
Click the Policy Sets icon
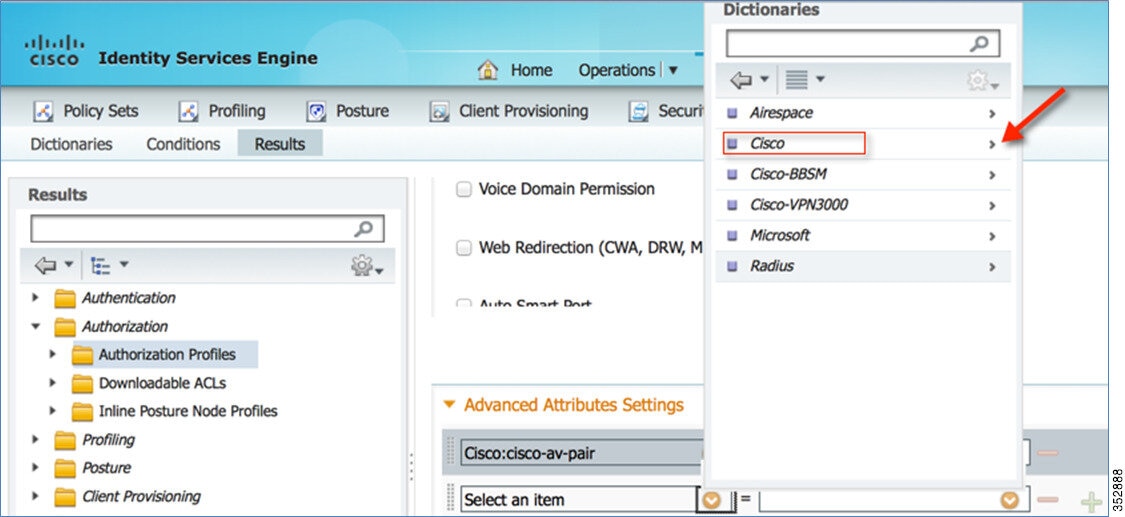(x=44, y=111)
